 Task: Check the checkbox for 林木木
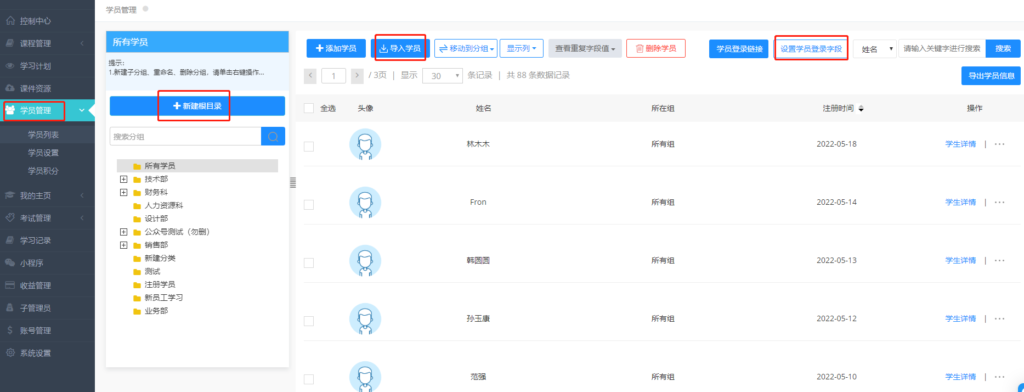click(x=309, y=146)
